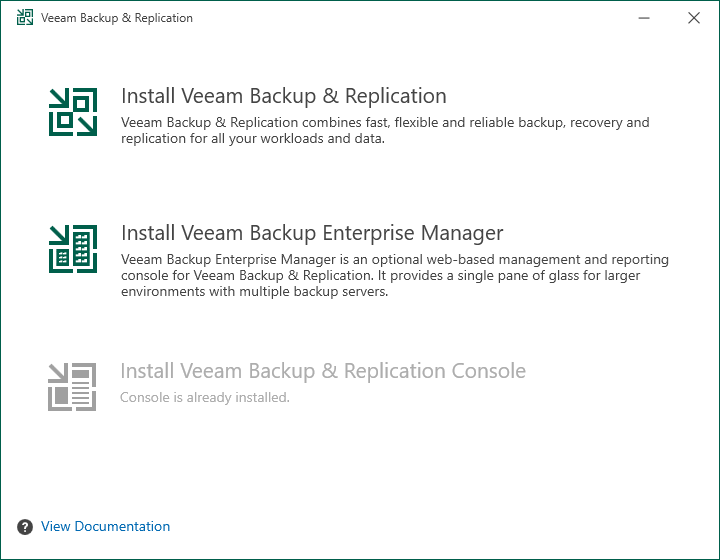720x560 pixels.
Task: Click the description starting 'Veeam Backup & Replication combines fast'
Action: click(385, 130)
